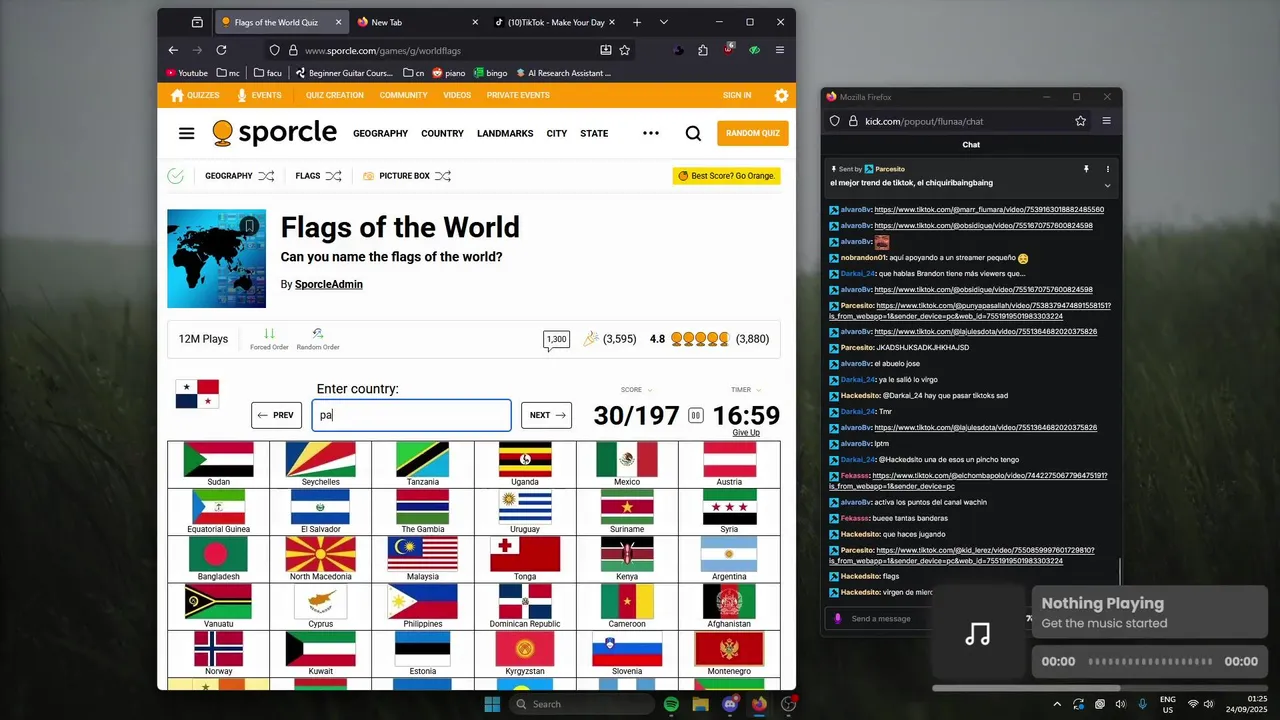
Task: Reload the Sporcle page
Action: 221,50
